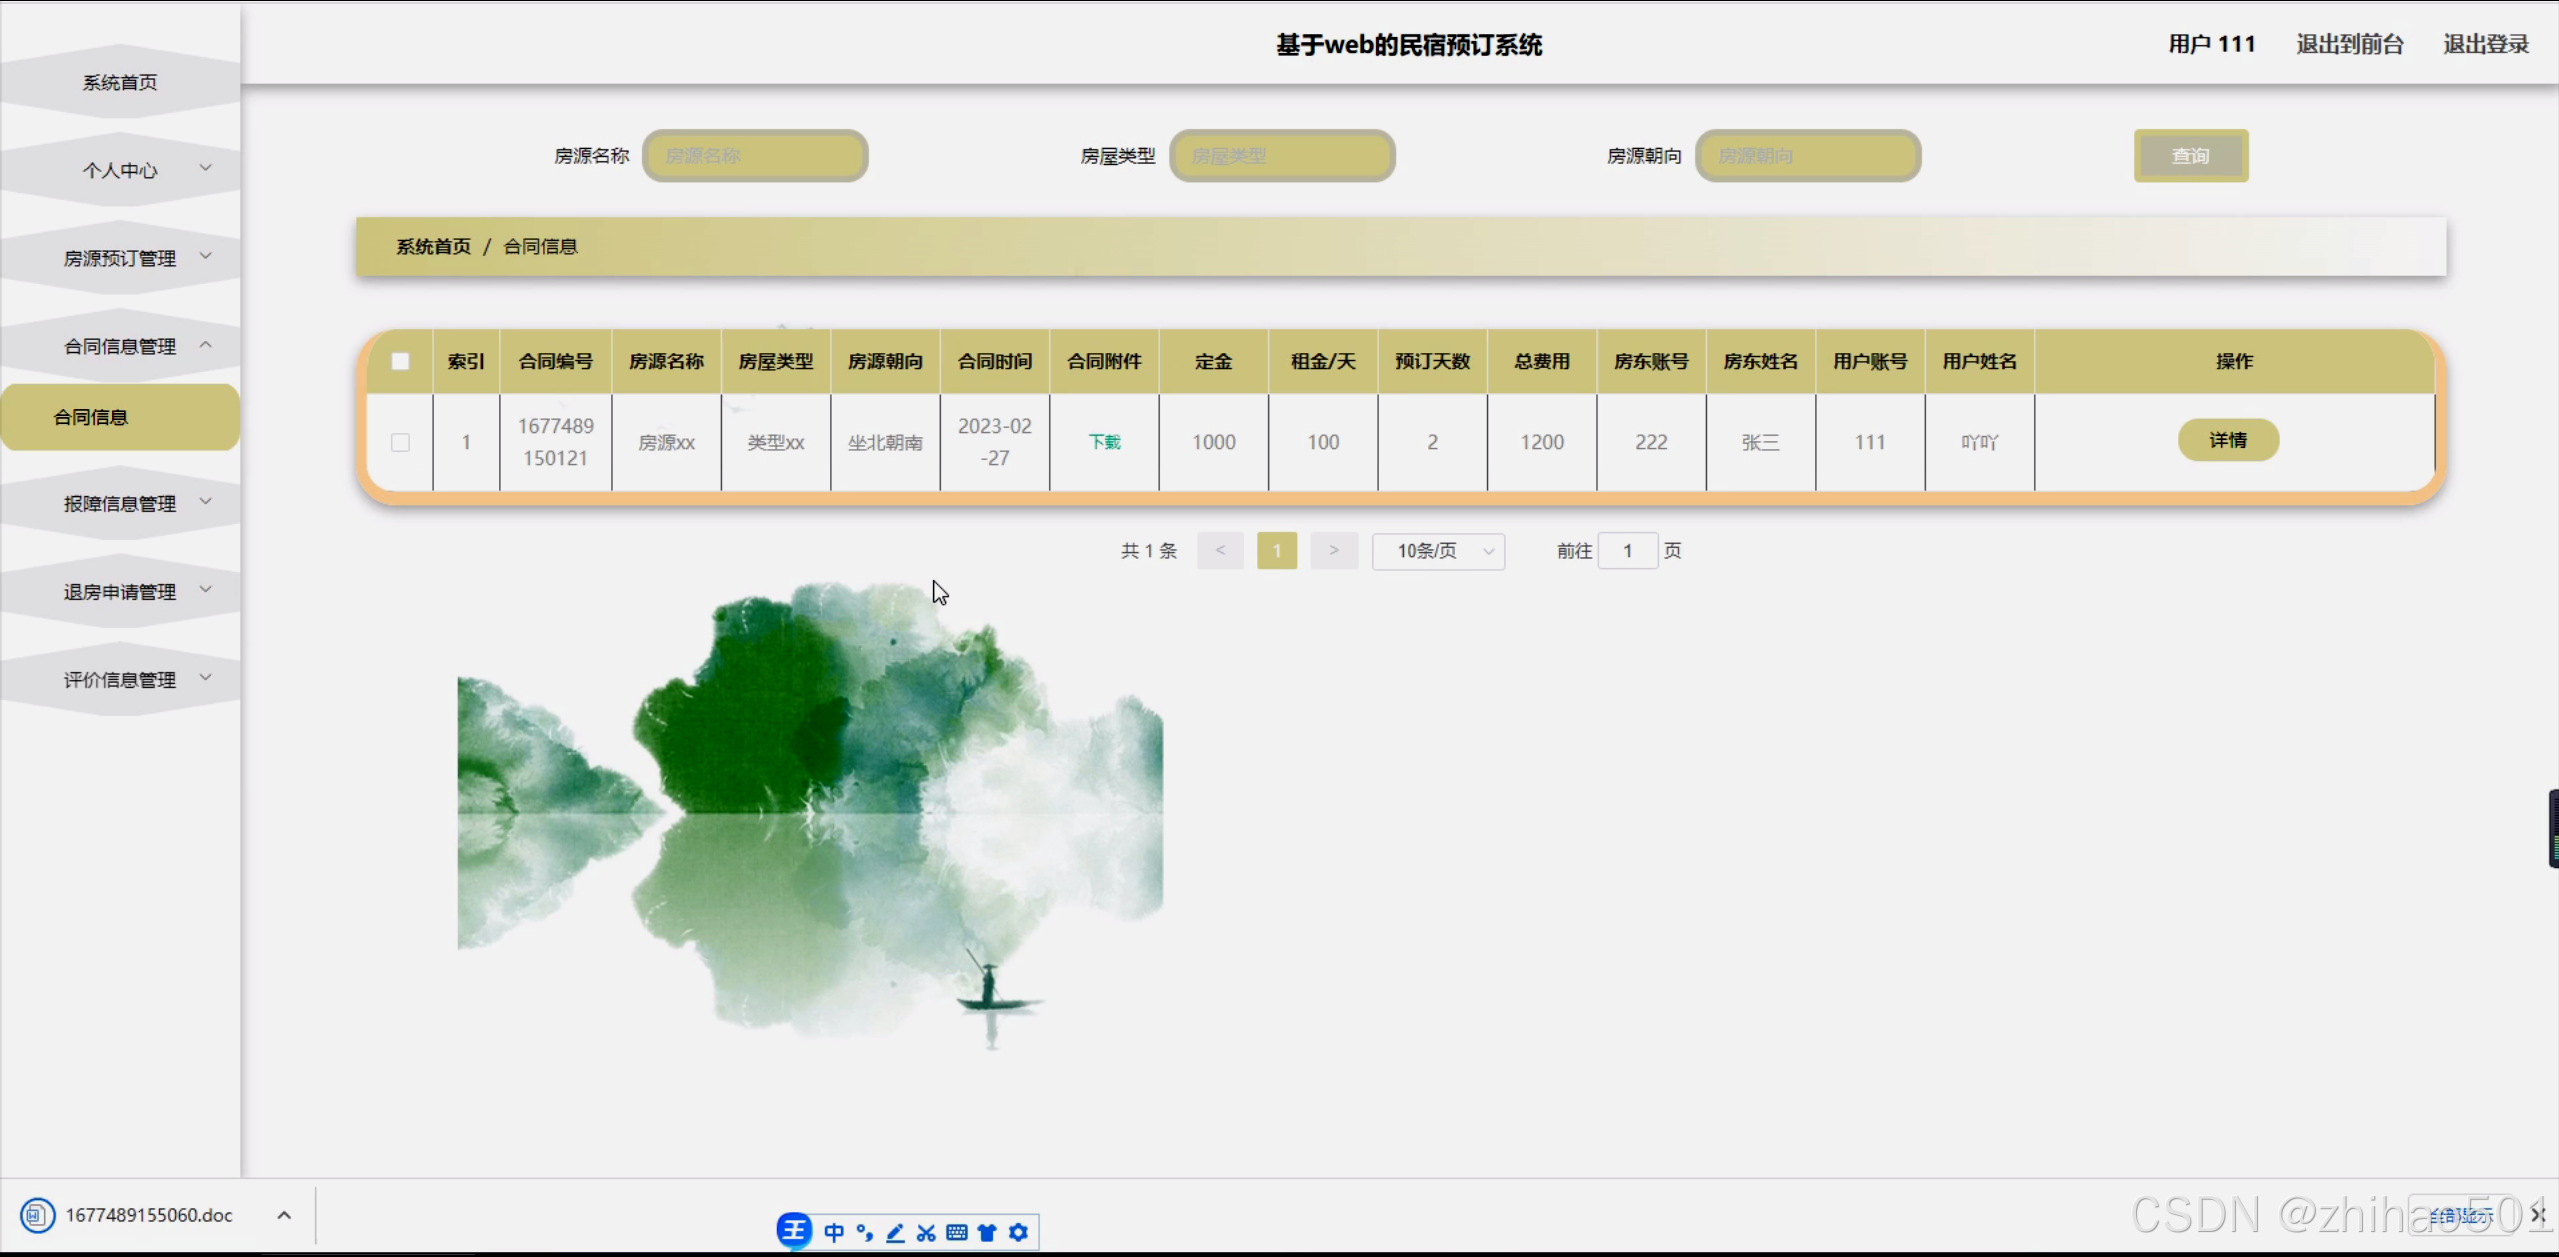Check the row checkbox for contract 1677489150121
The image size is (2559, 1257).
(401, 441)
